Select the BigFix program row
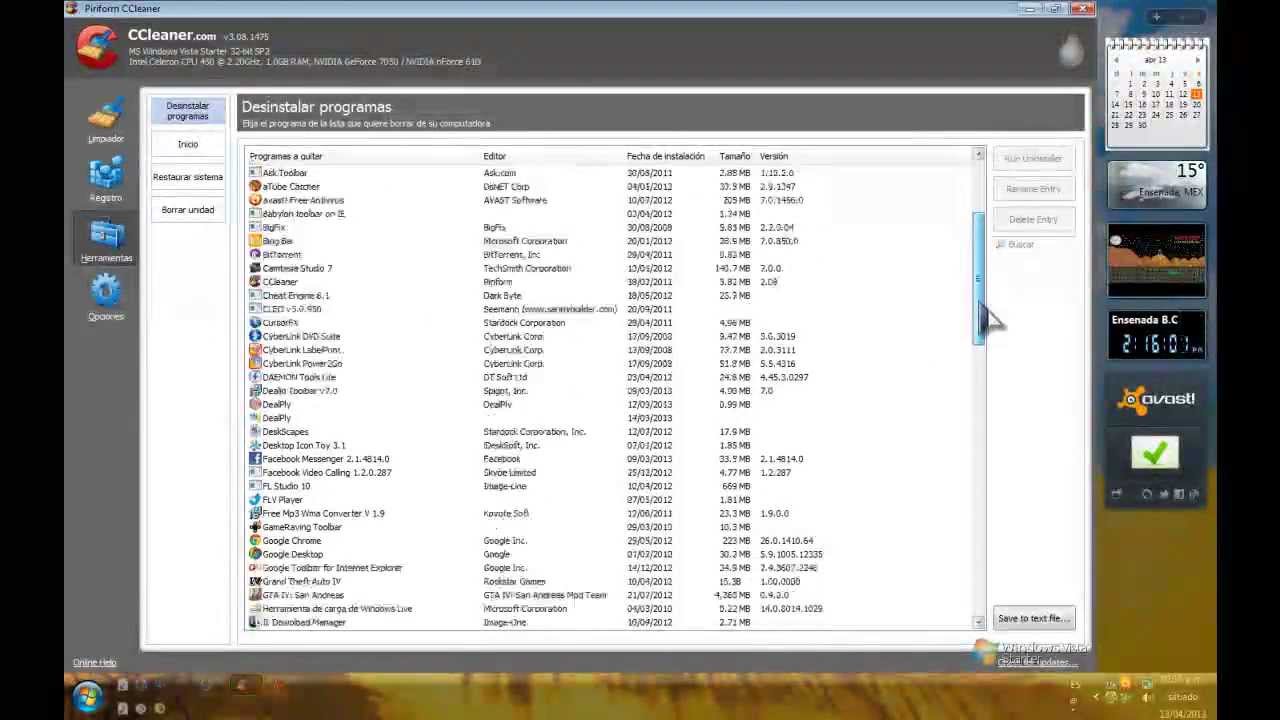Viewport: 1280px width, 720px height. pyautogui.click(x=610, y=227)
